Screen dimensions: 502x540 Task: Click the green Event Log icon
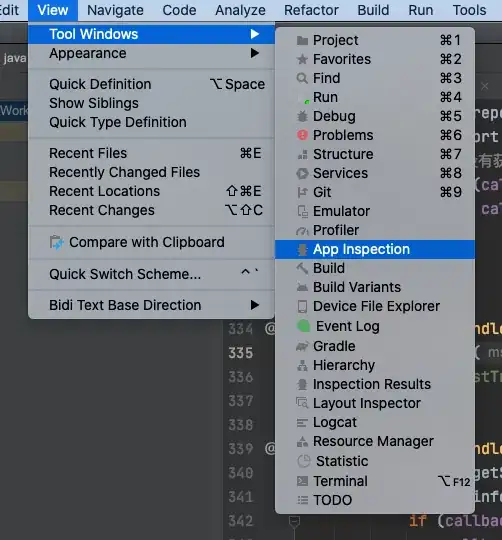point(303,326)
